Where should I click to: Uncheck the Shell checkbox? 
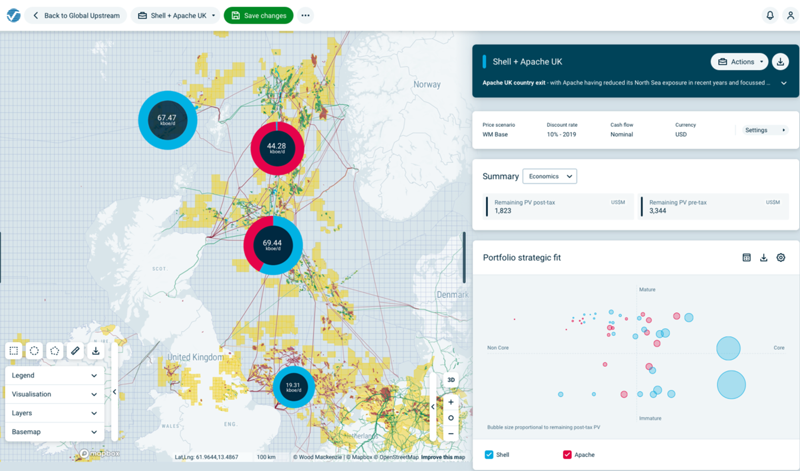click(489, 454)
